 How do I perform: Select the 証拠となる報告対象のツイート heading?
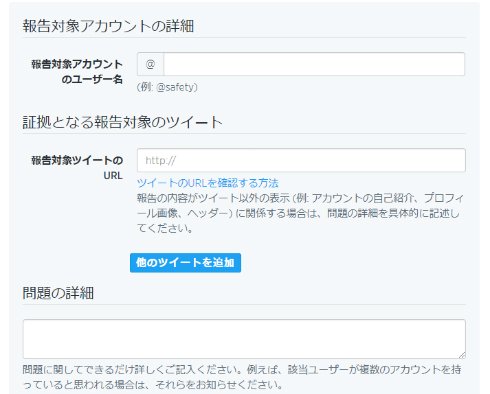(122, 122)
